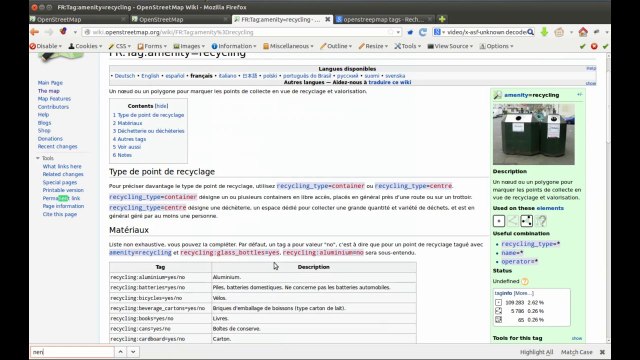Toggle Match Case in the find bar

coord(576,352)
